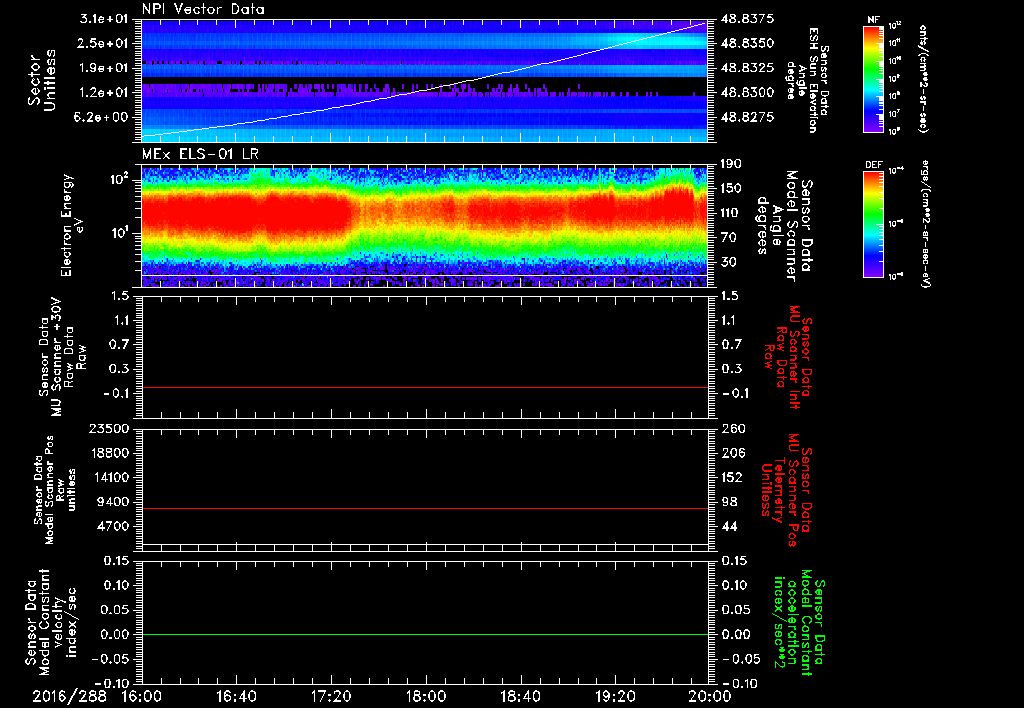Click the '150' scanner angle tick
Viewport: 1024px width, 708px height.
tap(731, 188)
